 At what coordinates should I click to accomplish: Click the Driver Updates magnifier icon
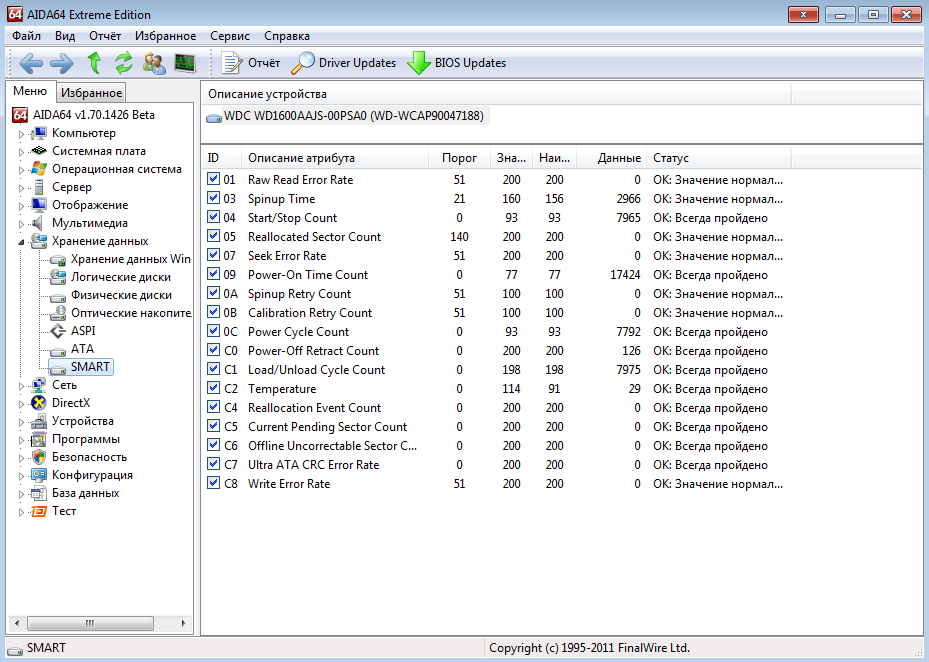pyautogui.click(x=303, y=63)
